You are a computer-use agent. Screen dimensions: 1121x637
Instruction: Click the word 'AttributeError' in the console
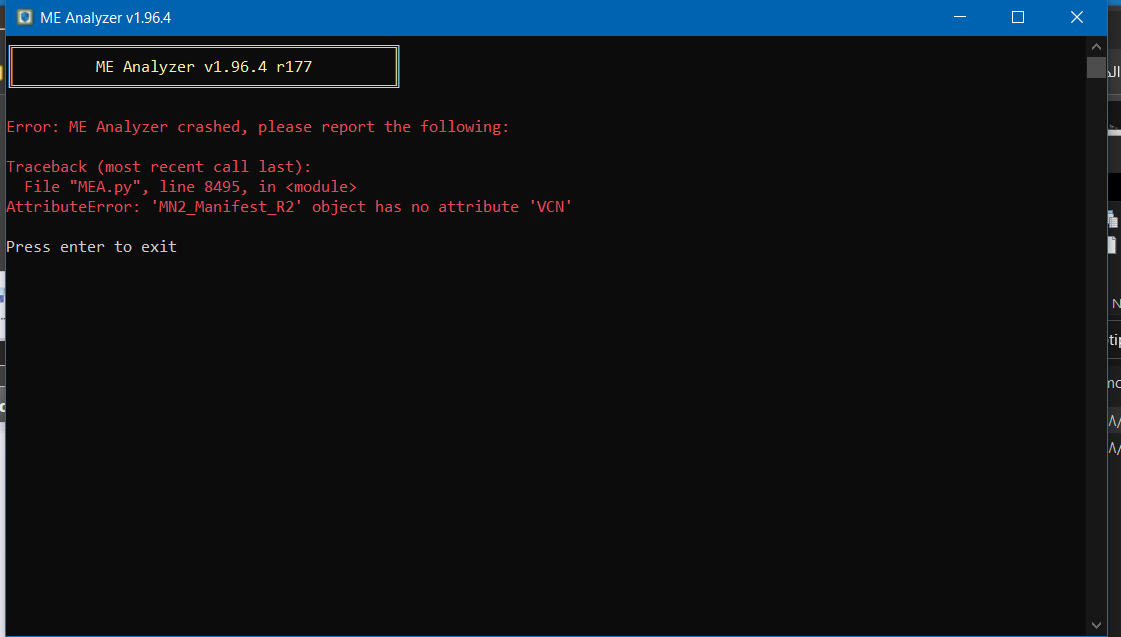pyautogui.click(x=69, y=207)
